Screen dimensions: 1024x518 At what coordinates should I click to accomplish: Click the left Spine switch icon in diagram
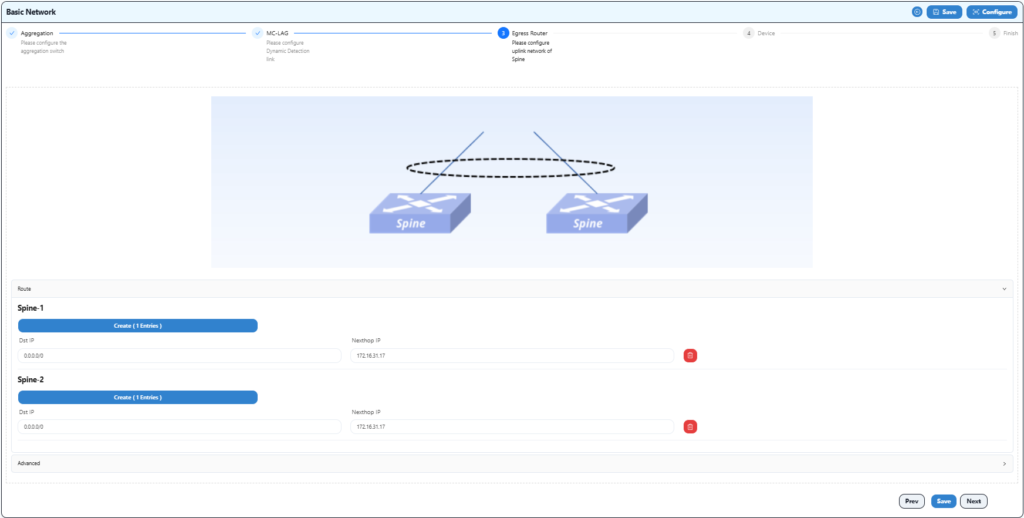click(x=420, y=212)
